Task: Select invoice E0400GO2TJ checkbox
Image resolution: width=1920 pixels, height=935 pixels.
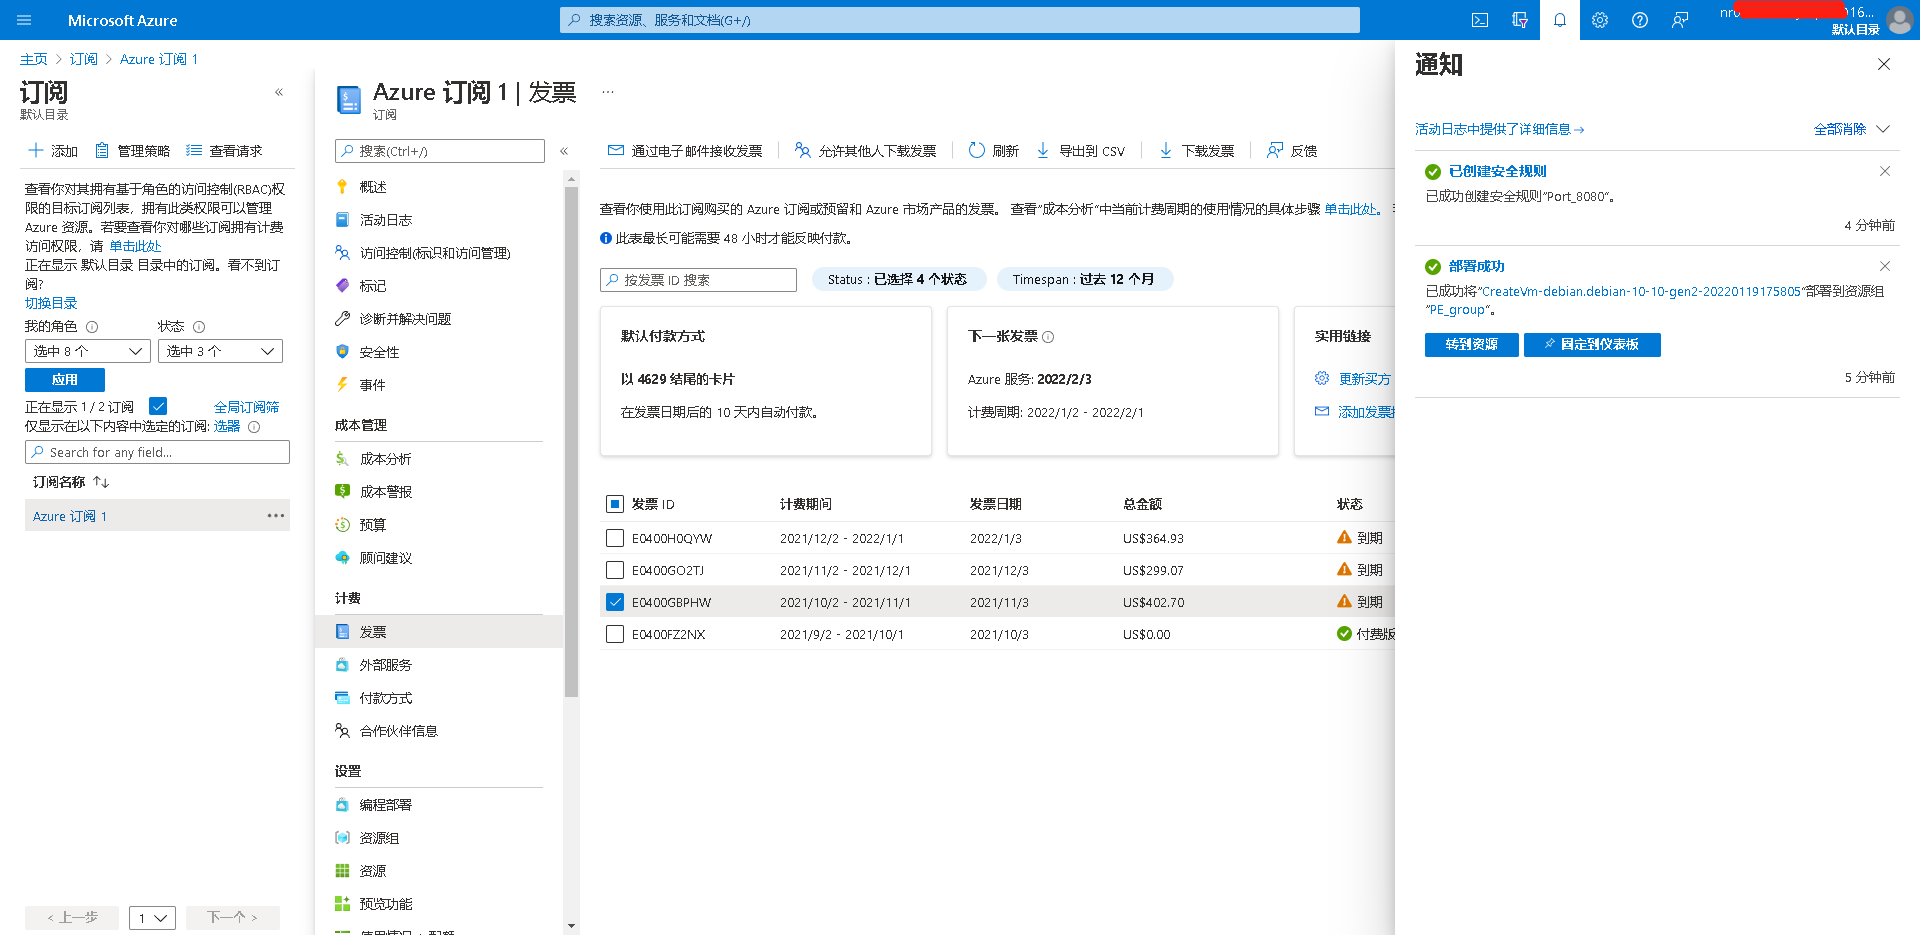Action: [615, 570]
